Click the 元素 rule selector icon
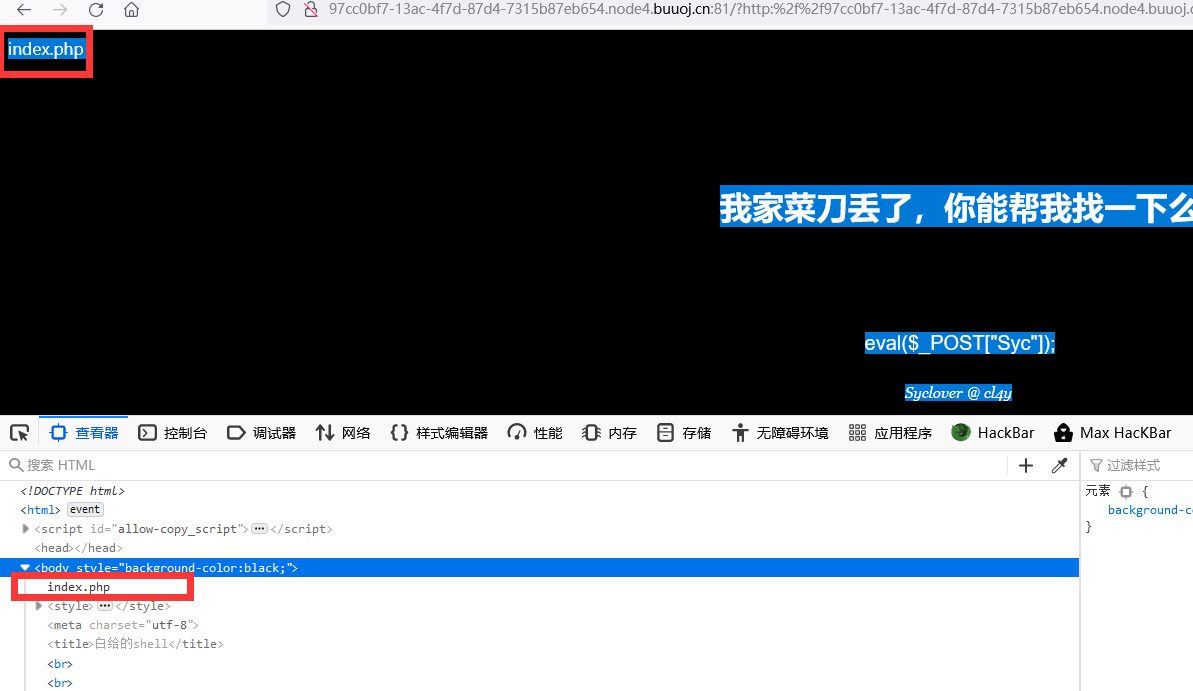Screen dimensions: 1193x691 pos(1126,492)
